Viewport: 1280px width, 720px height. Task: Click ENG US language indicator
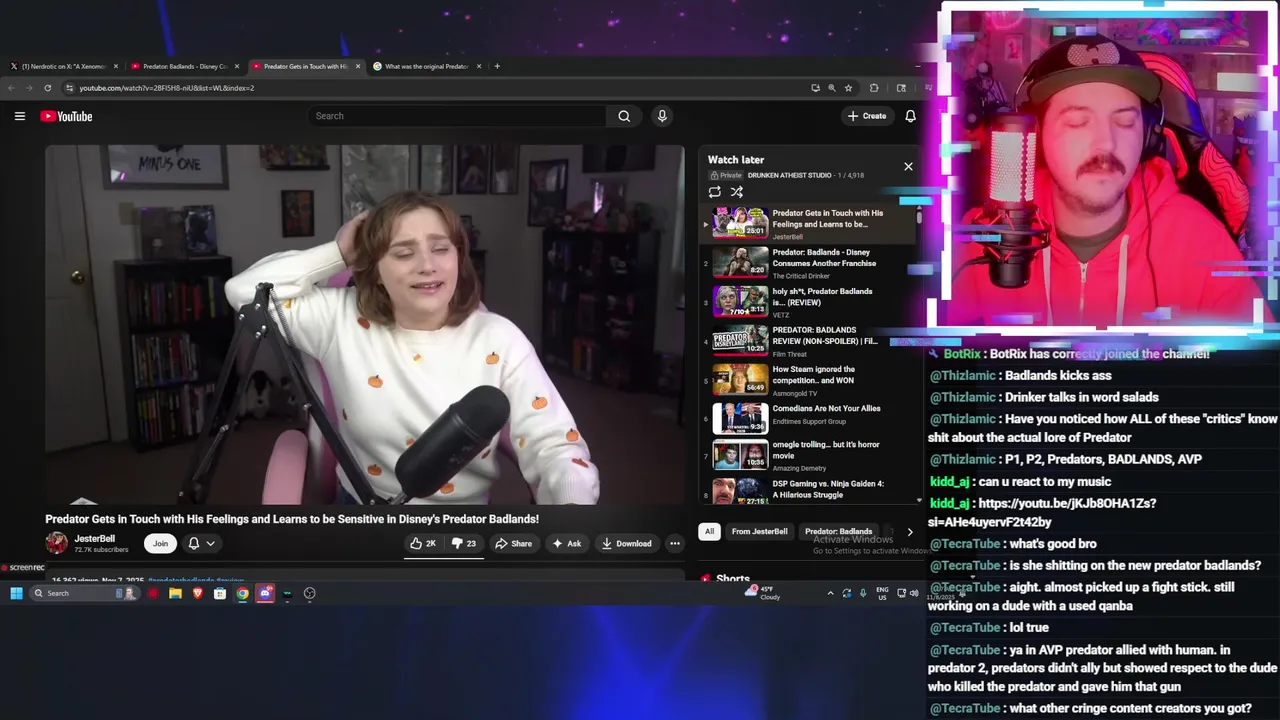click(x=882, y=593)
